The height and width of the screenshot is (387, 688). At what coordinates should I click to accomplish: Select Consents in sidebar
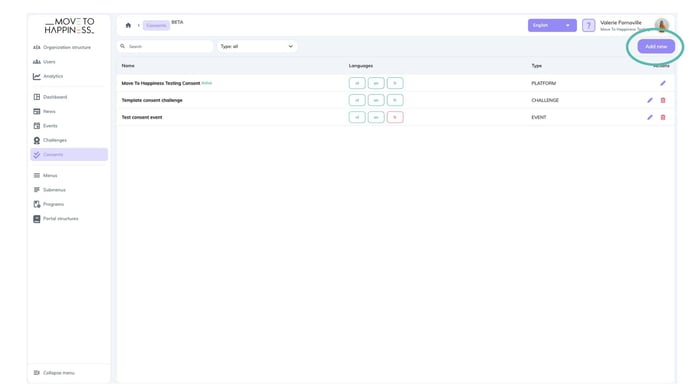(x=69, y=154)
